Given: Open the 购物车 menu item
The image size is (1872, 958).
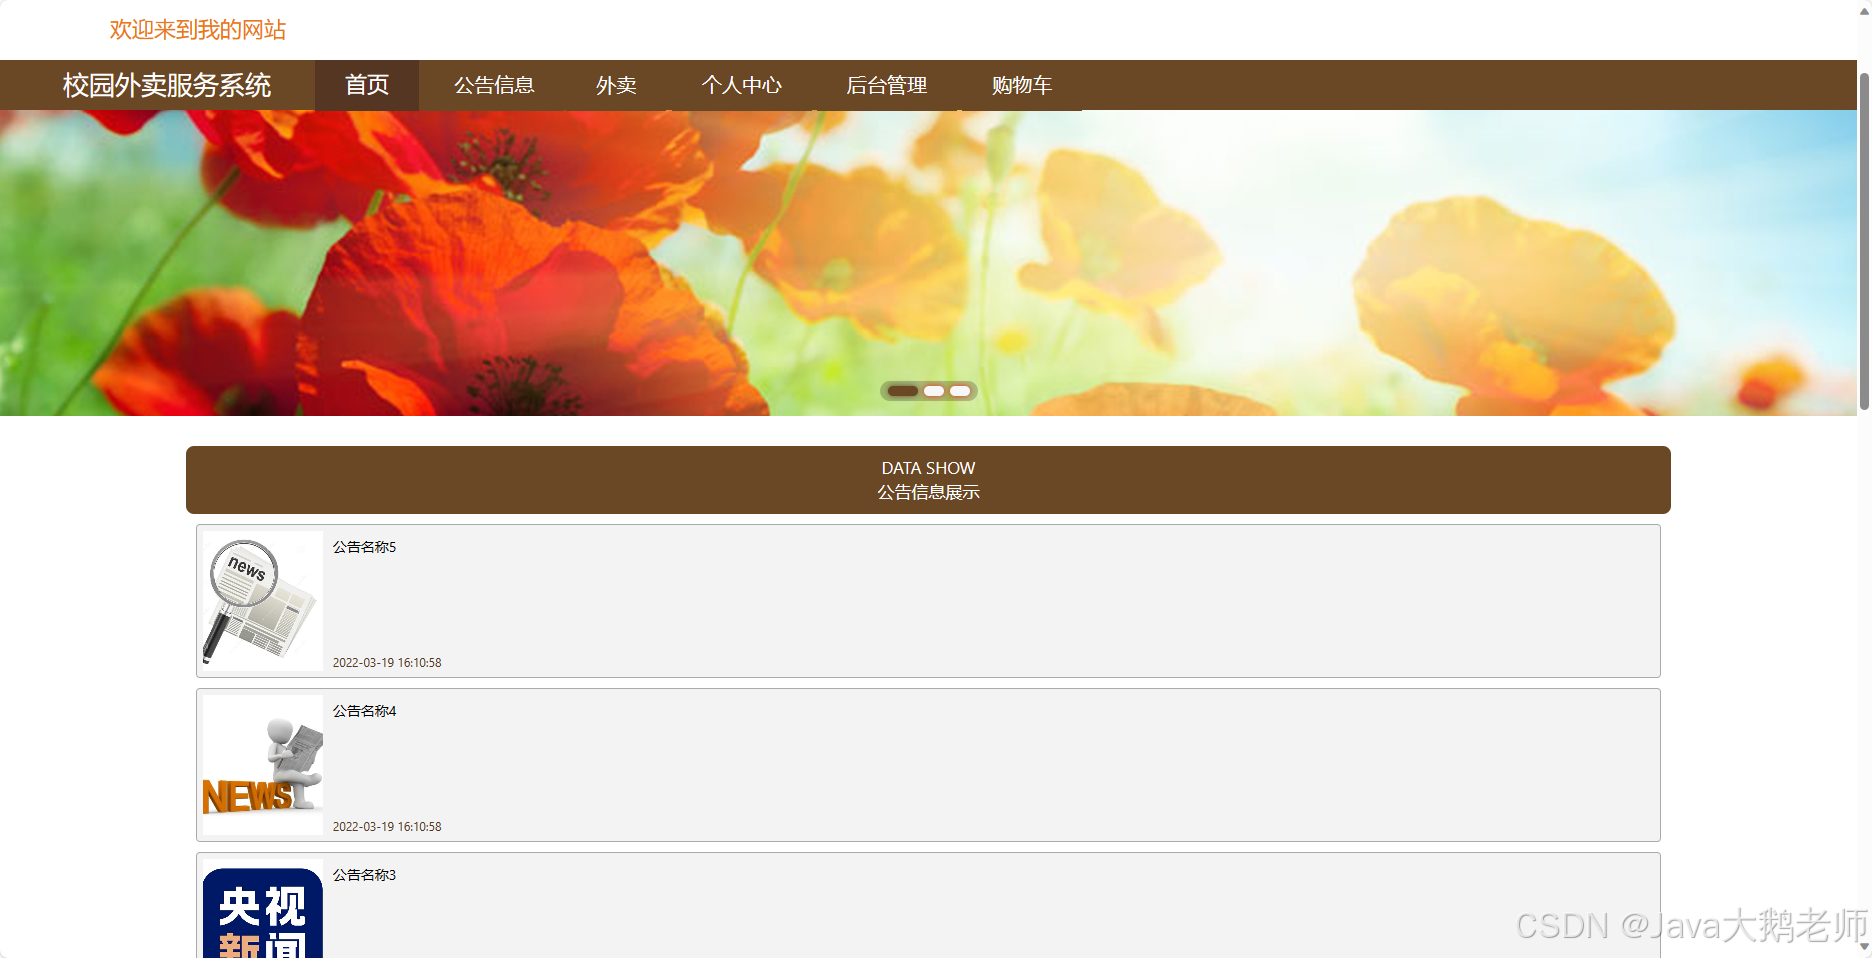Looking at the screenshot, I should point(1022,85).
